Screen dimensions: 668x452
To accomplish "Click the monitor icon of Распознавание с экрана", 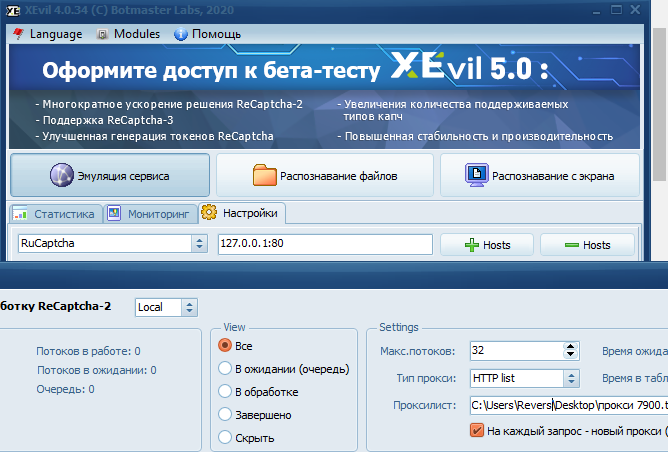I will click(x=477, y=175).
